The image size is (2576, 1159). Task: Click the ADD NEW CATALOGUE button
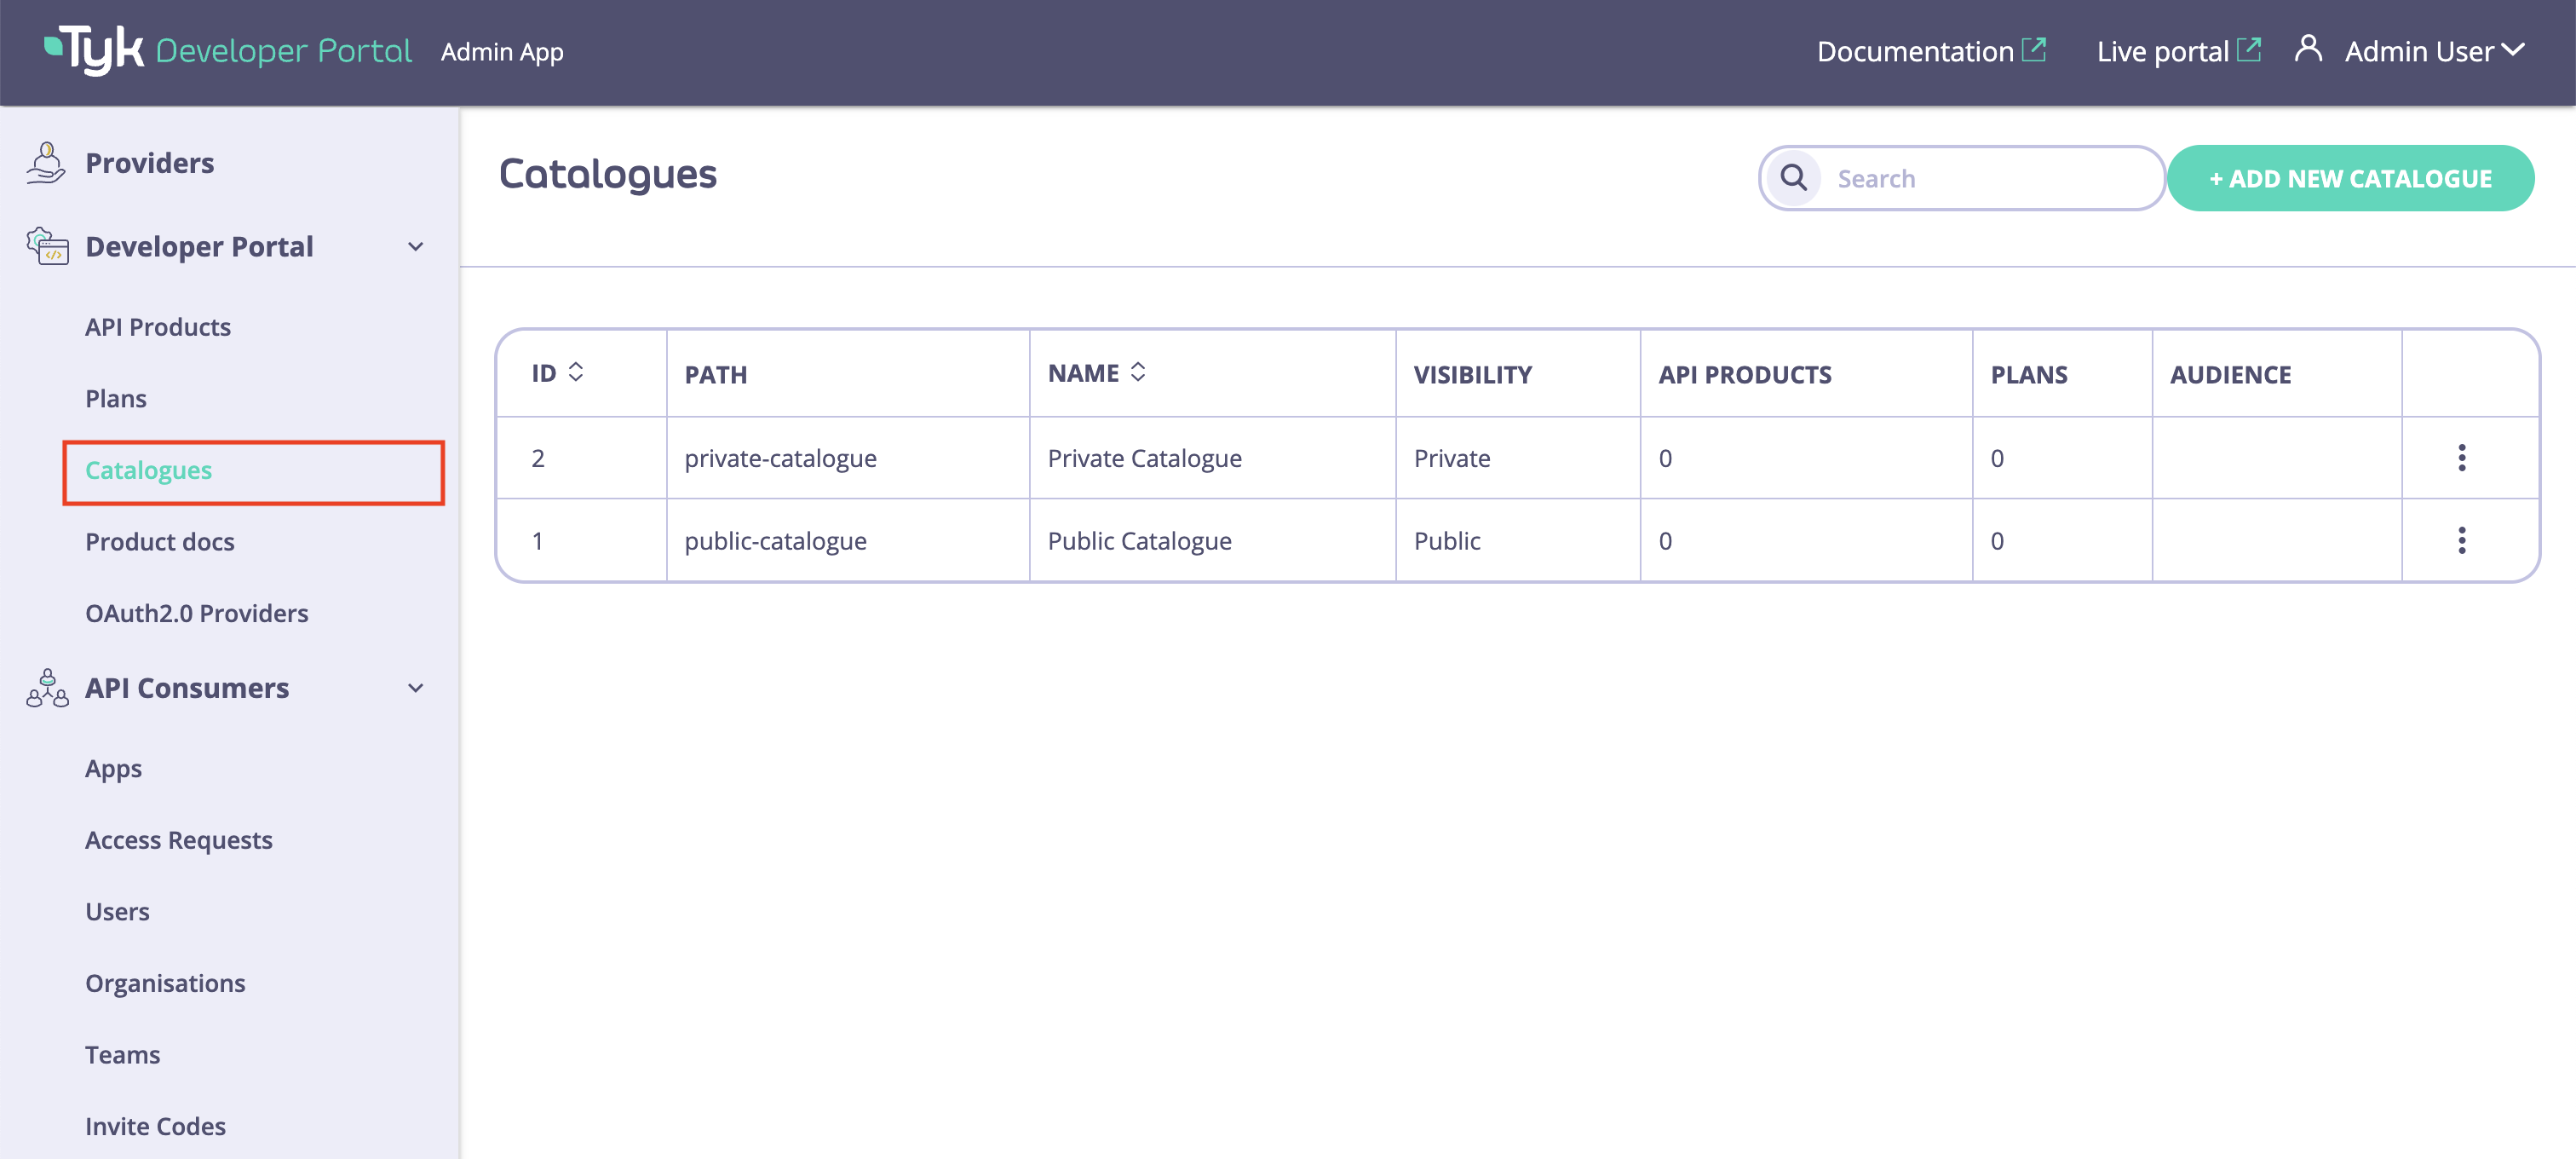[x=2350, y=178]
